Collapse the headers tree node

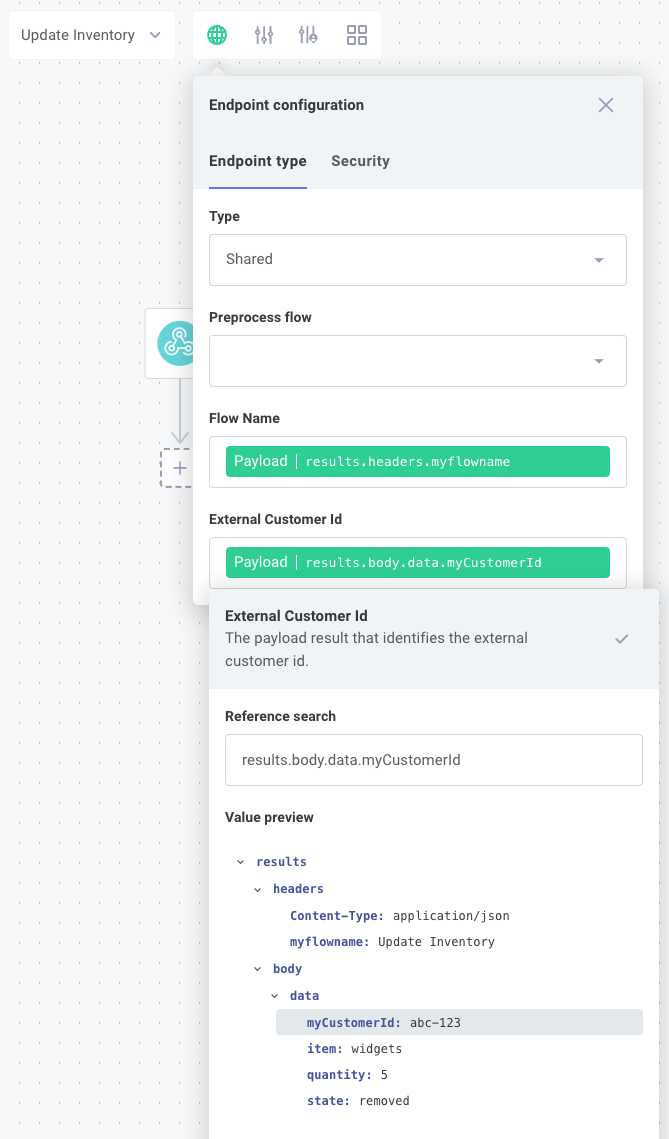(x=256, y=888)
